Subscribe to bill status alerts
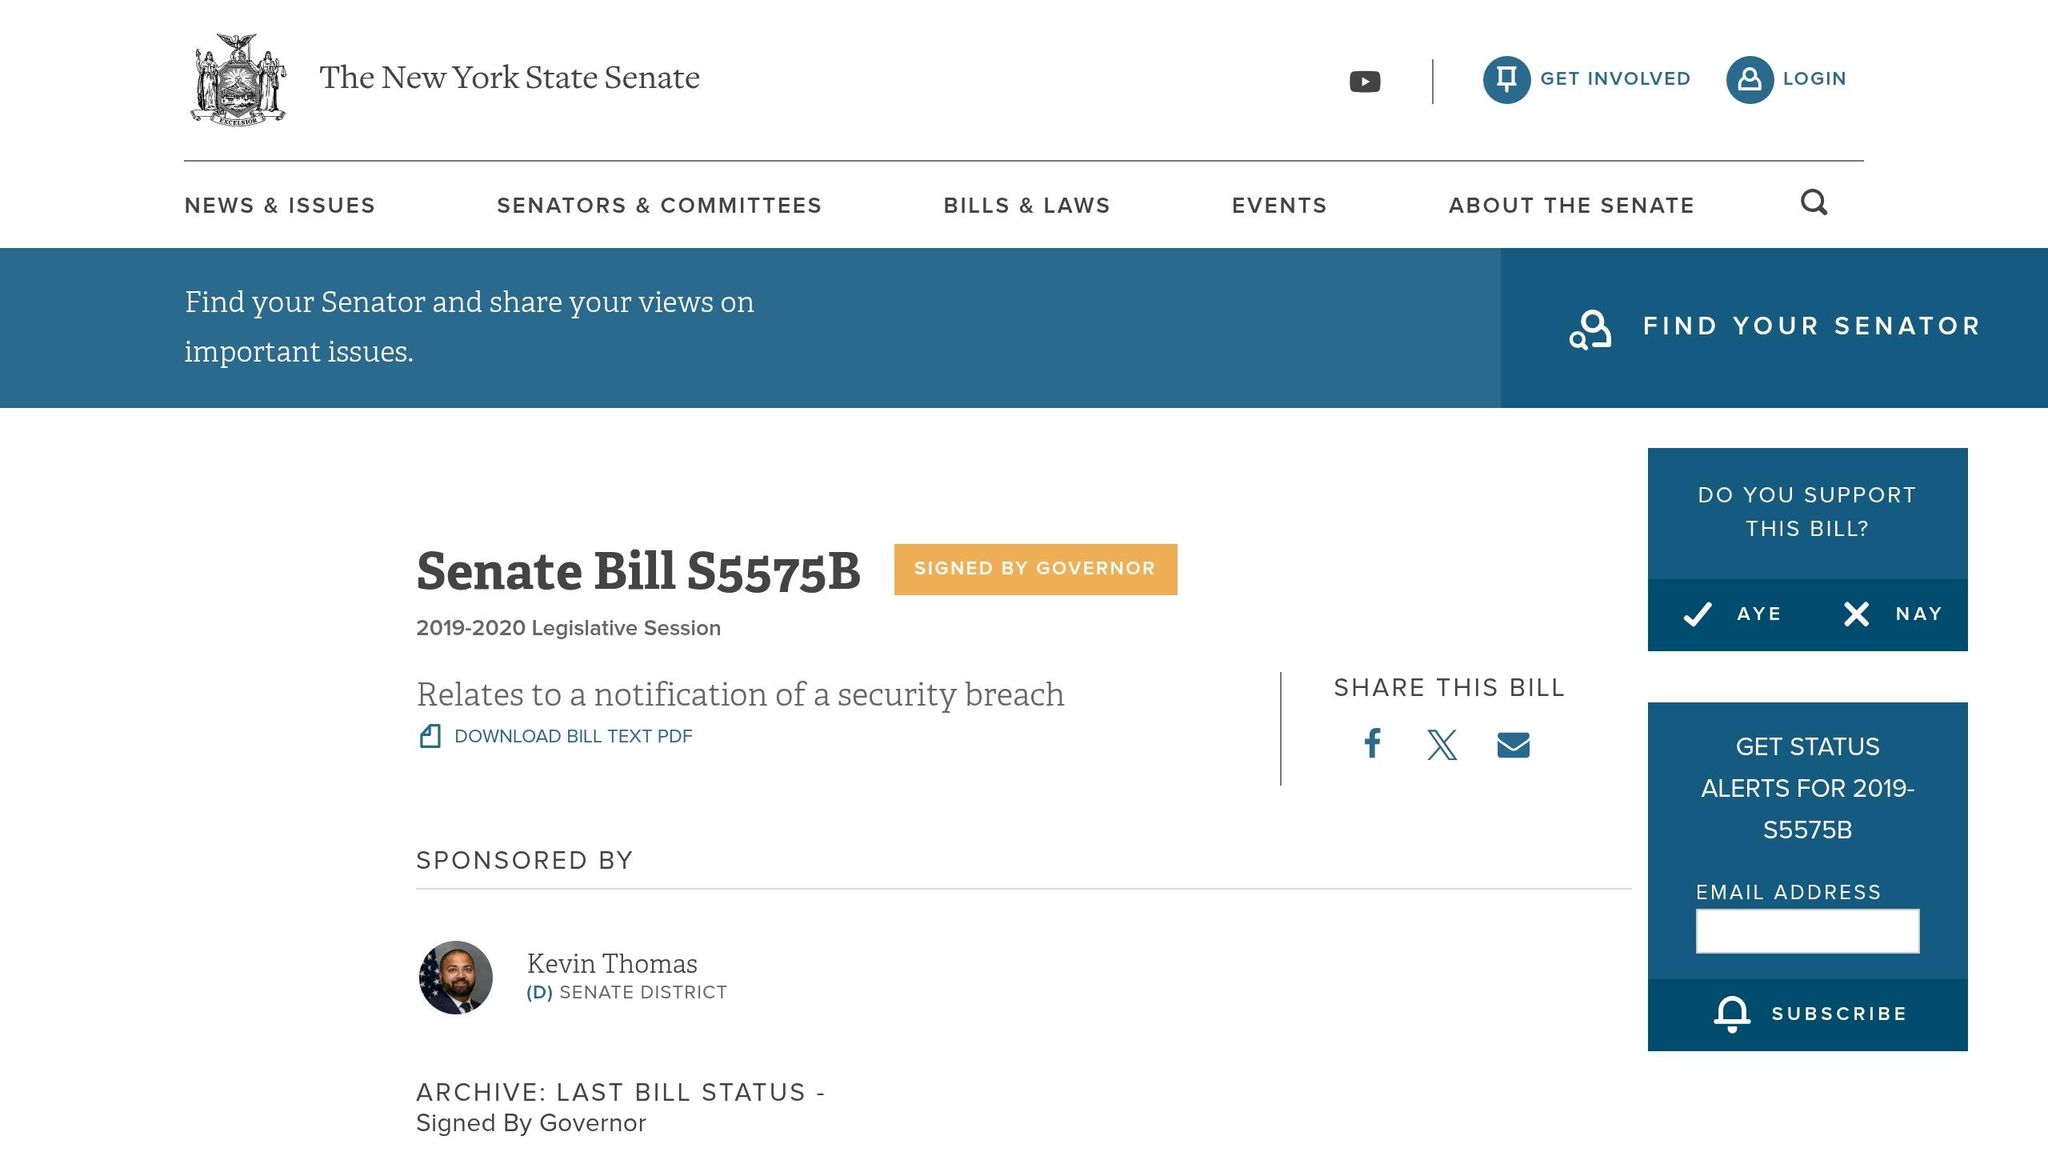This screenshot has width=2048, height=1152. click(1808, 1014)
